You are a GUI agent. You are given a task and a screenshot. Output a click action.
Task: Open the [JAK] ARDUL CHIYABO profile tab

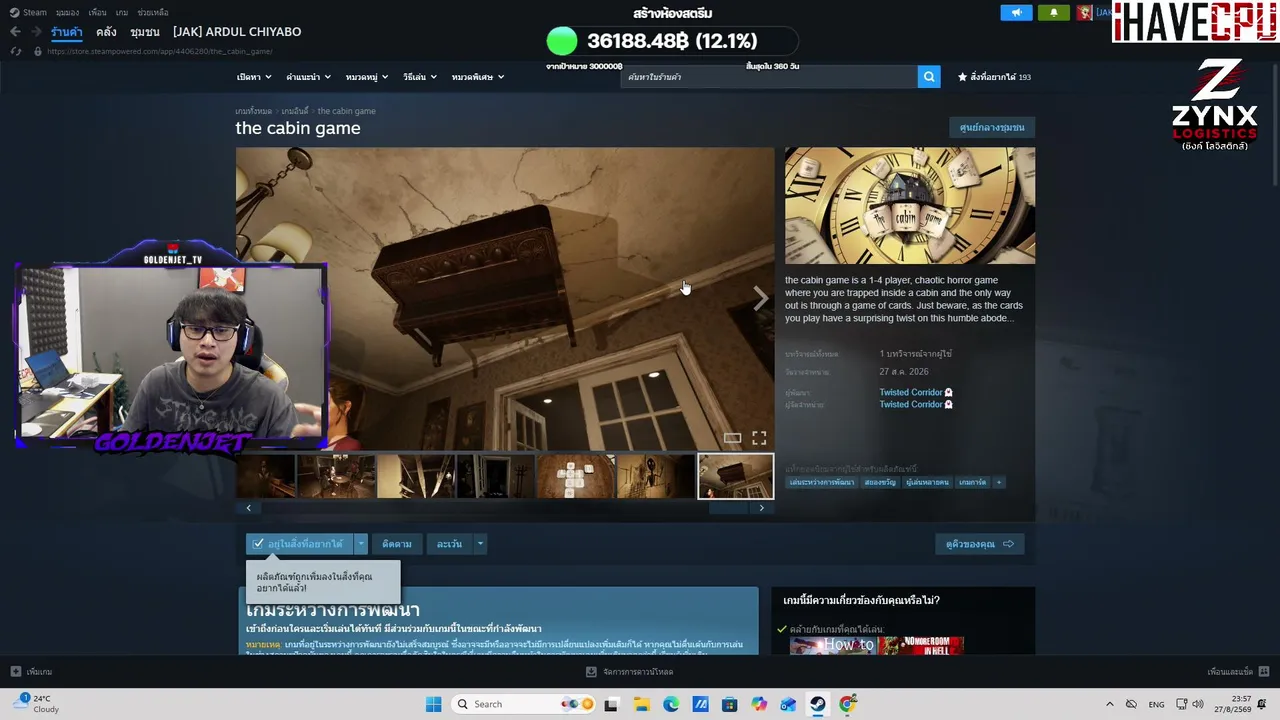pyautogui.click(x=237, y=32)
